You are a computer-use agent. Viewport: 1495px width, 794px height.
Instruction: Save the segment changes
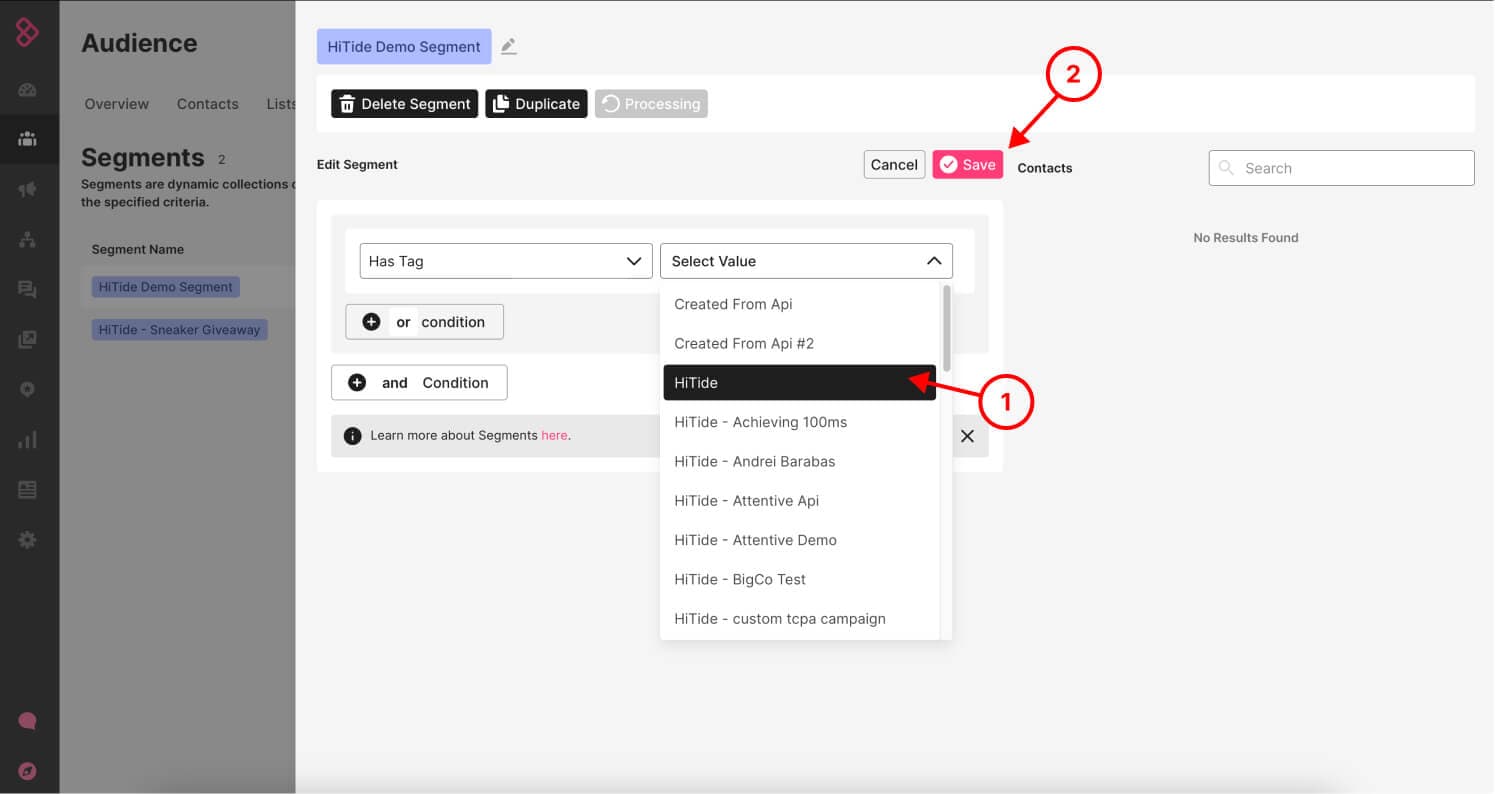coord(968,165)
